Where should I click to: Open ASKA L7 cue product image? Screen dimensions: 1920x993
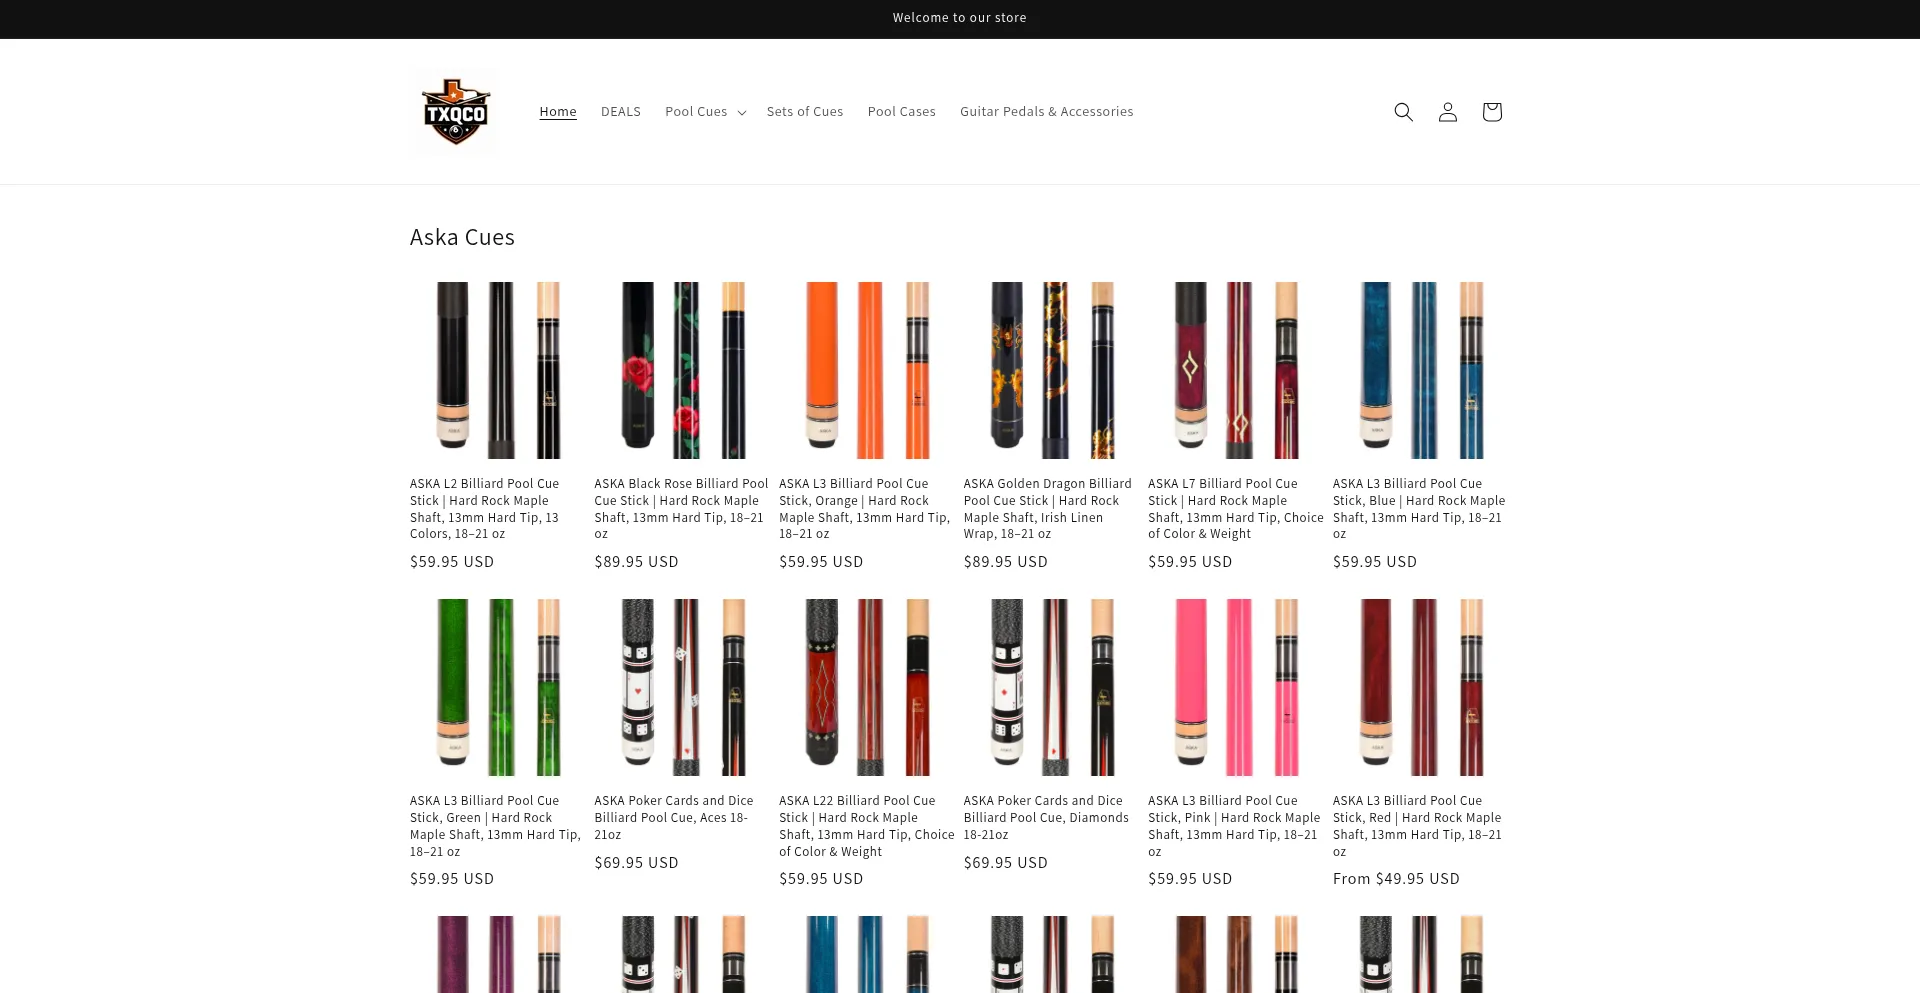point(1236,370)
